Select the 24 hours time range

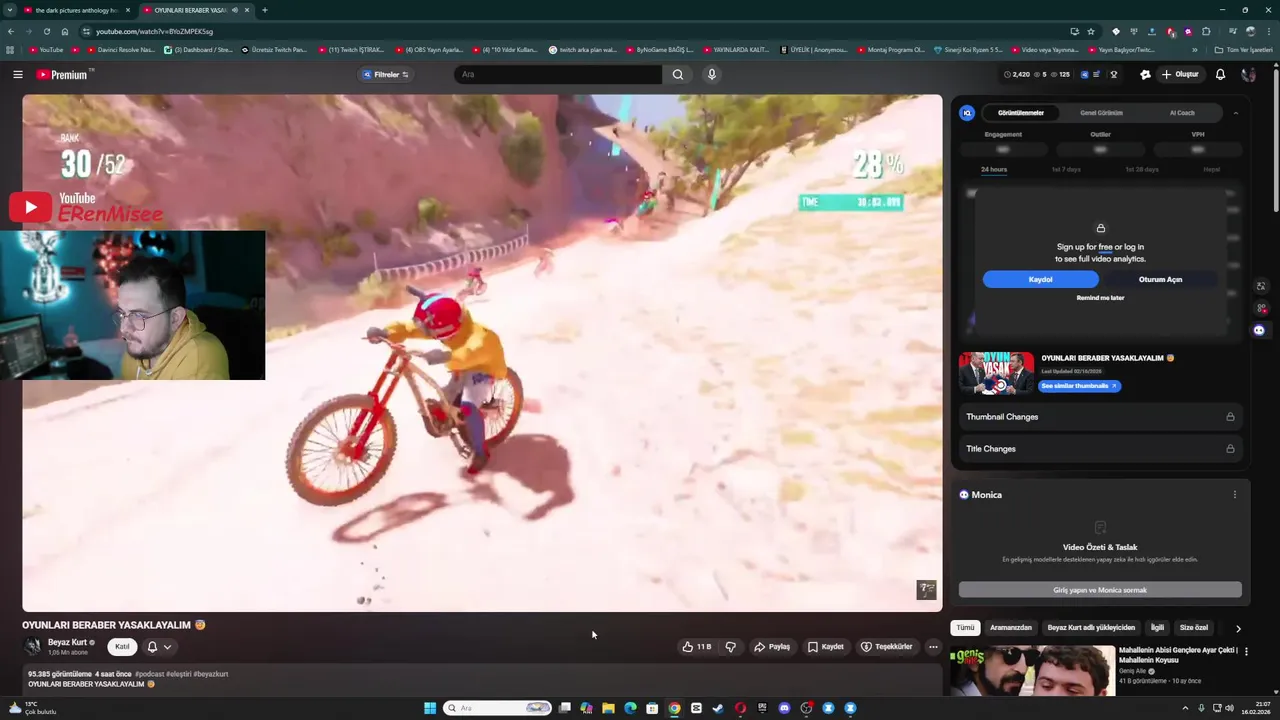[994, 169]
